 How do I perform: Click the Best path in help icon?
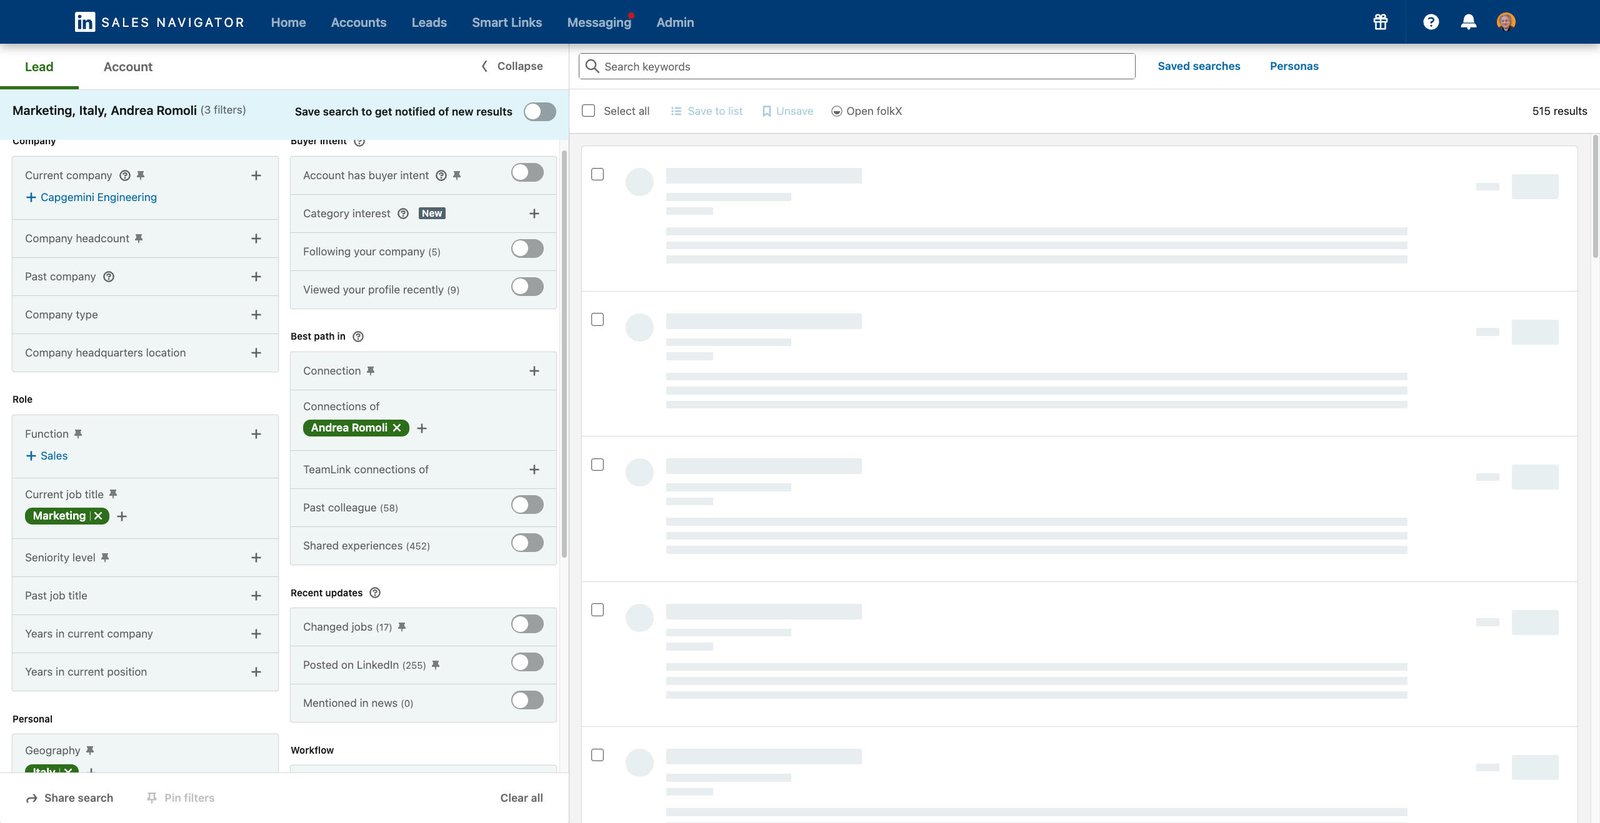point(358,337)
